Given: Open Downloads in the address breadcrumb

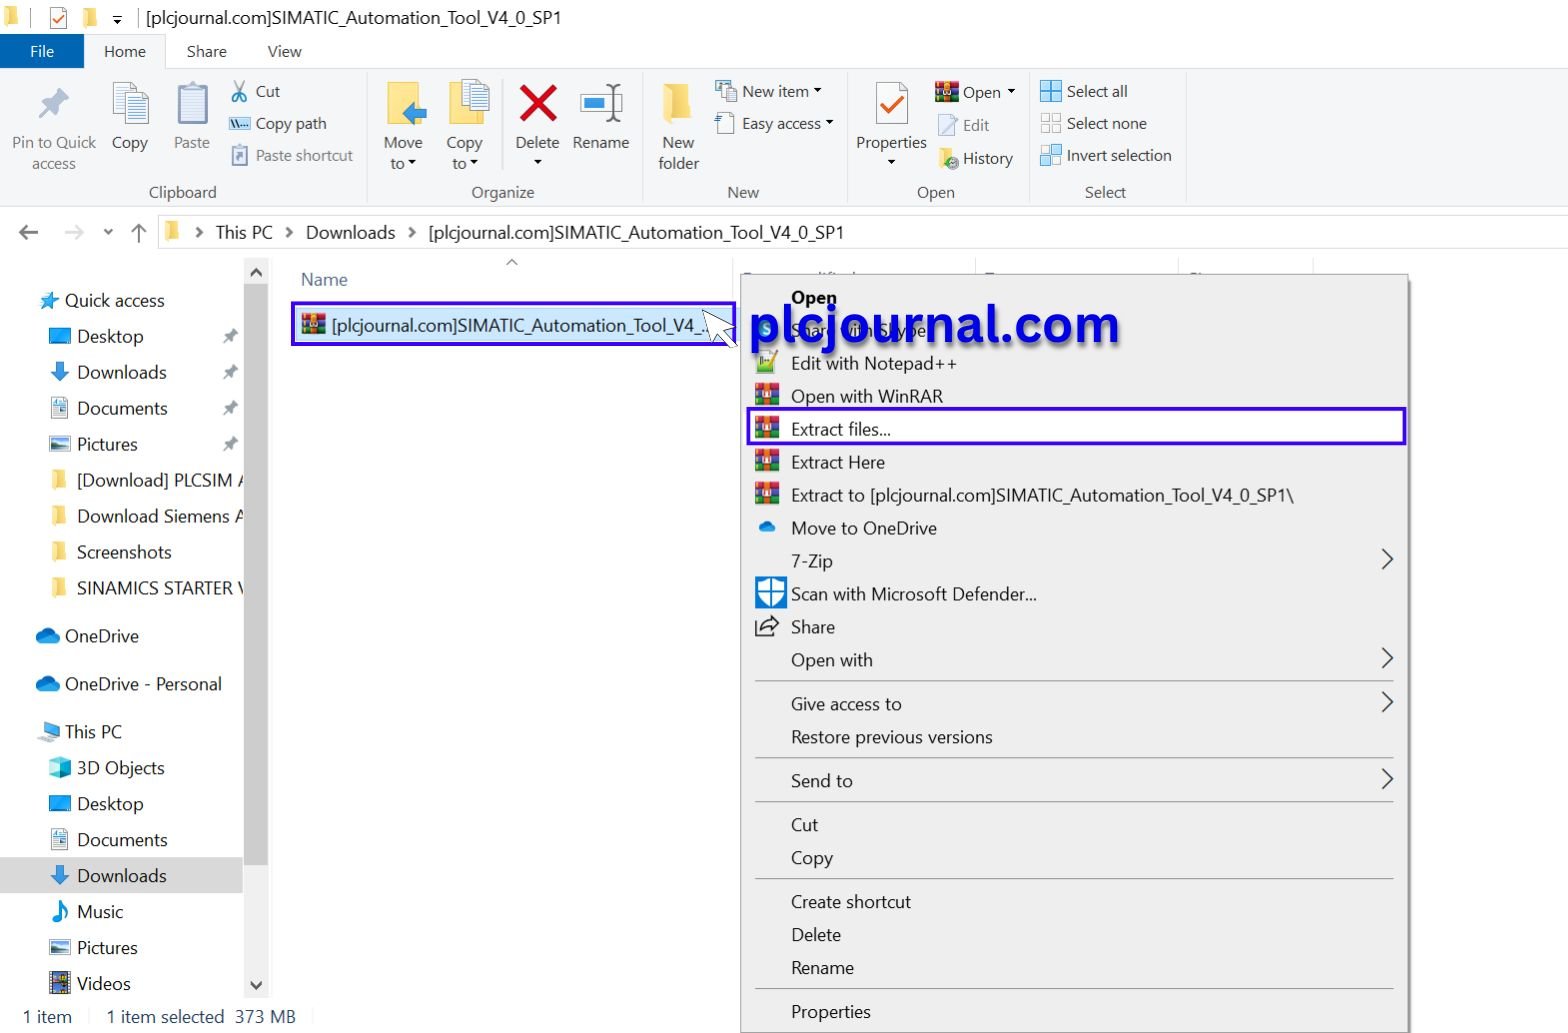Looking at the screenshot, I should (x=350, y=233).
